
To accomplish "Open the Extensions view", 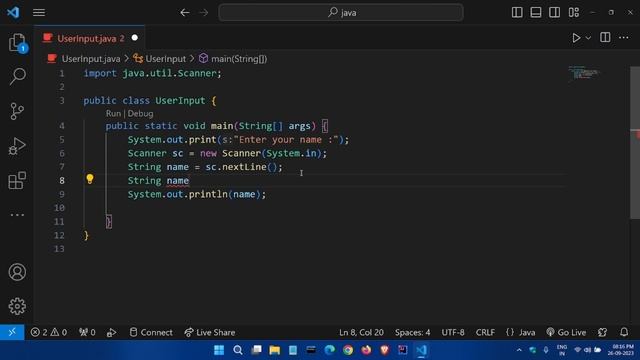I will click(x=17, y=180).
